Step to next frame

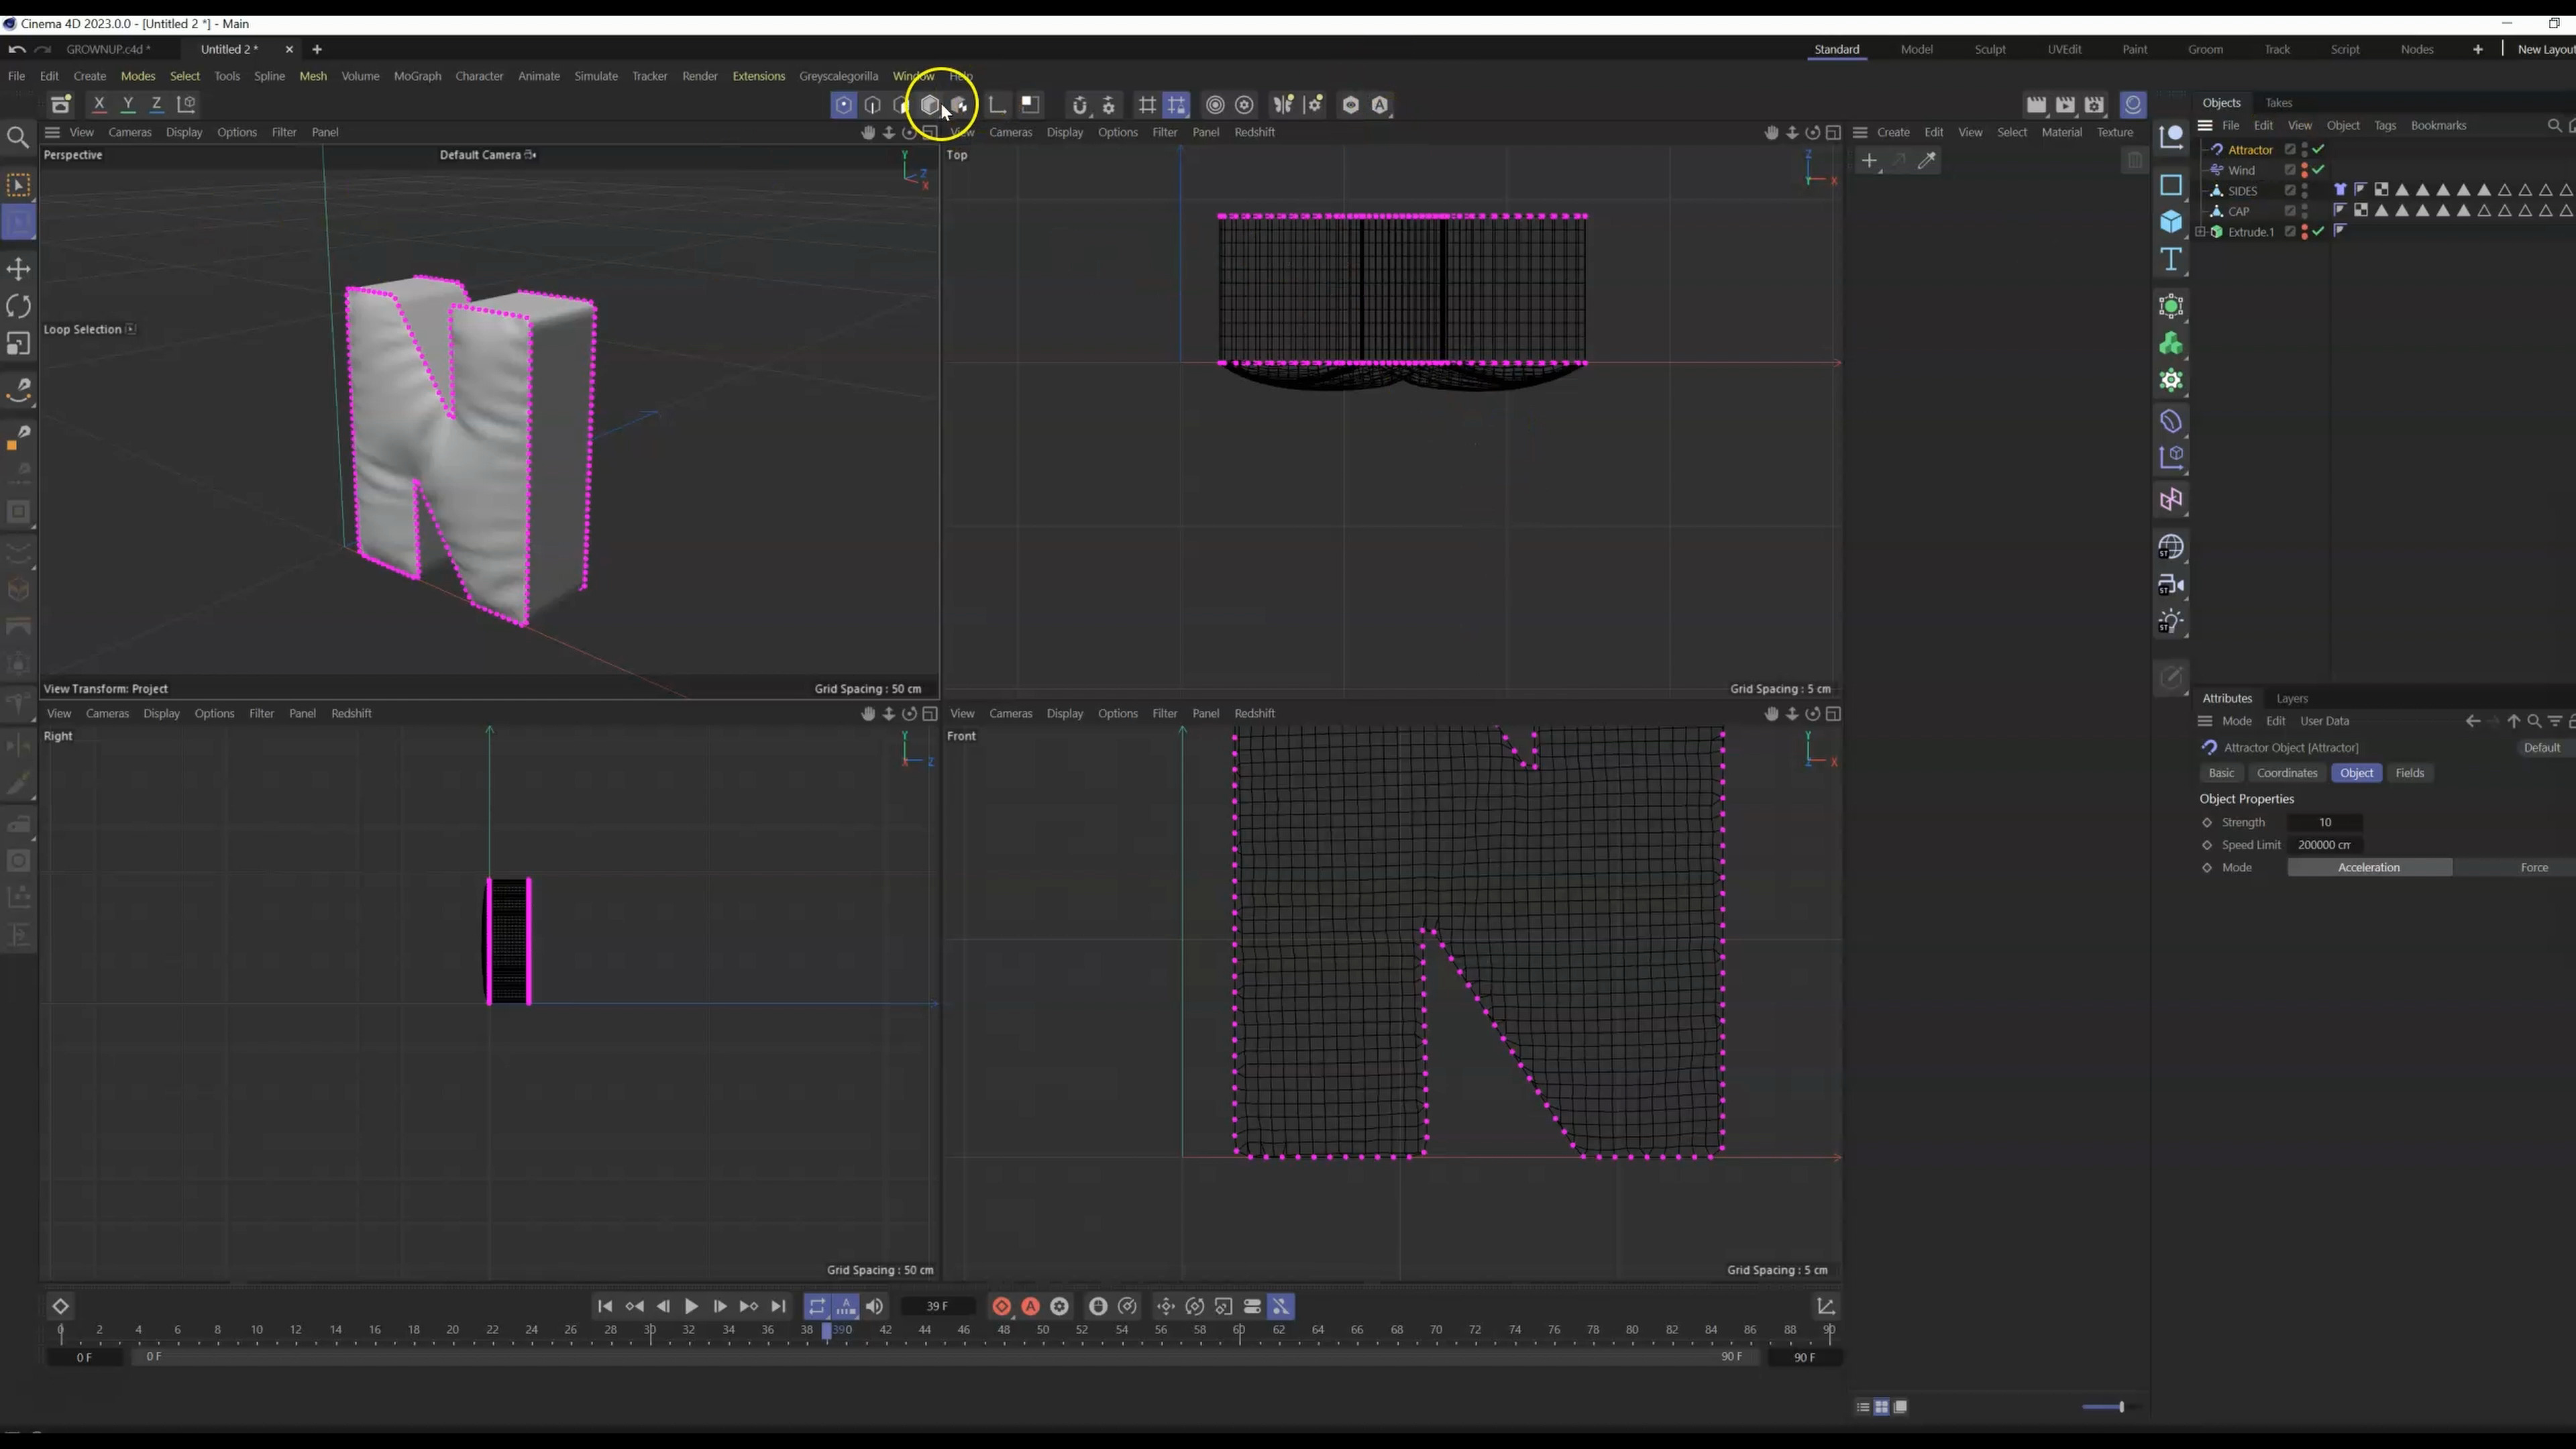(720, 1306)
